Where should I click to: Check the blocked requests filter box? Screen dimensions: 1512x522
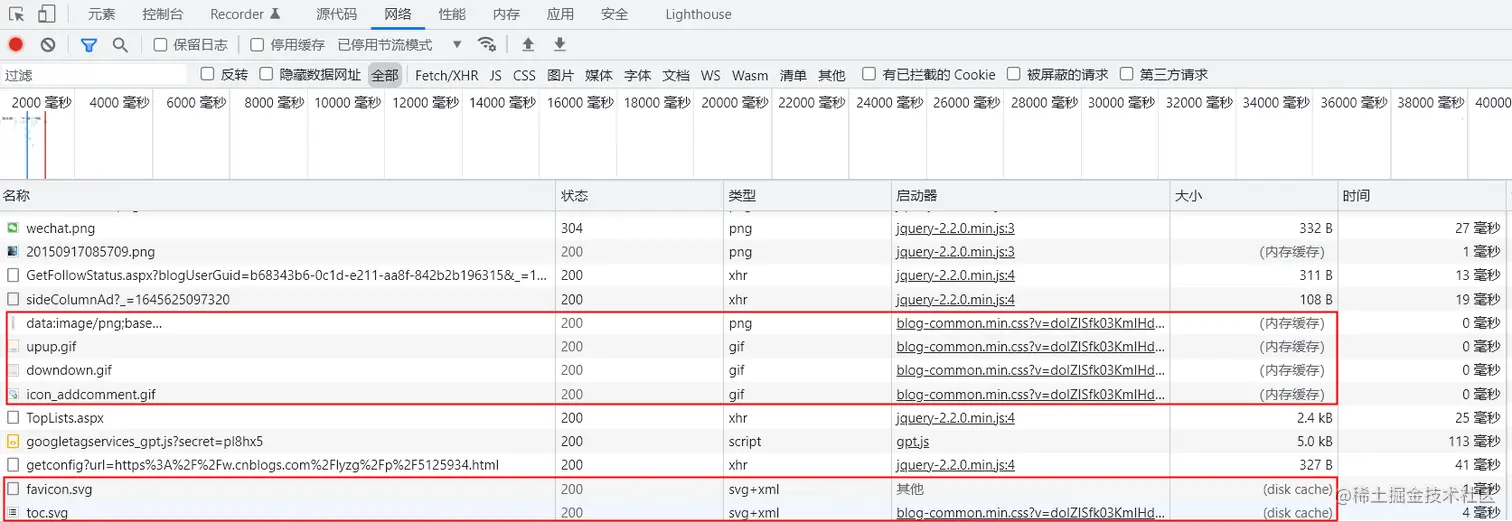coord(1014,74)
